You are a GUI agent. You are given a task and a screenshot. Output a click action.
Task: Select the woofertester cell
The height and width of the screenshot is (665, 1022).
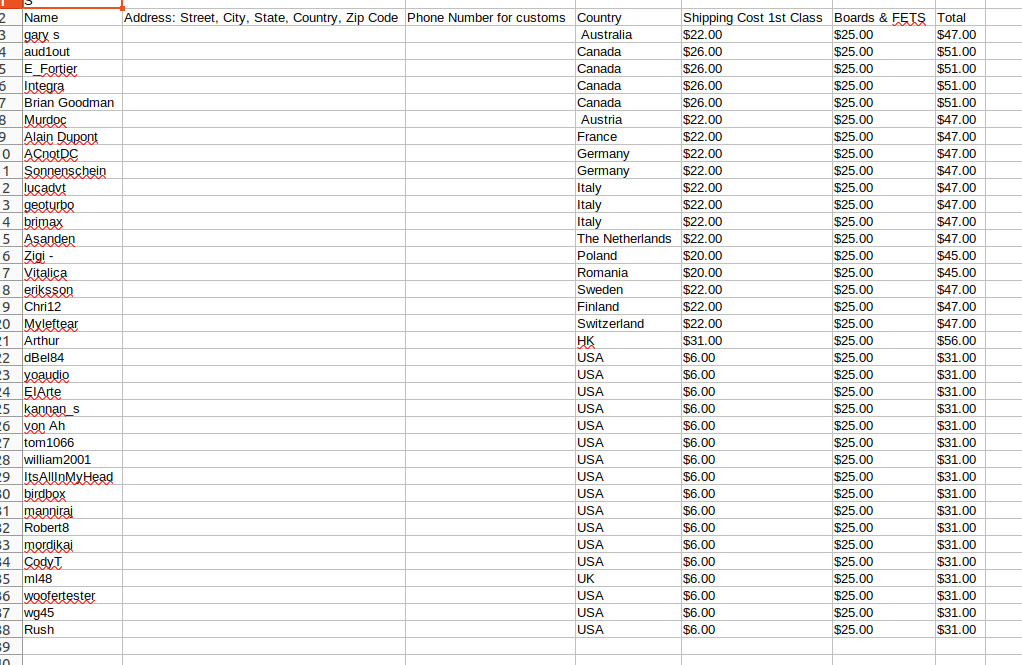coord(72,595)
